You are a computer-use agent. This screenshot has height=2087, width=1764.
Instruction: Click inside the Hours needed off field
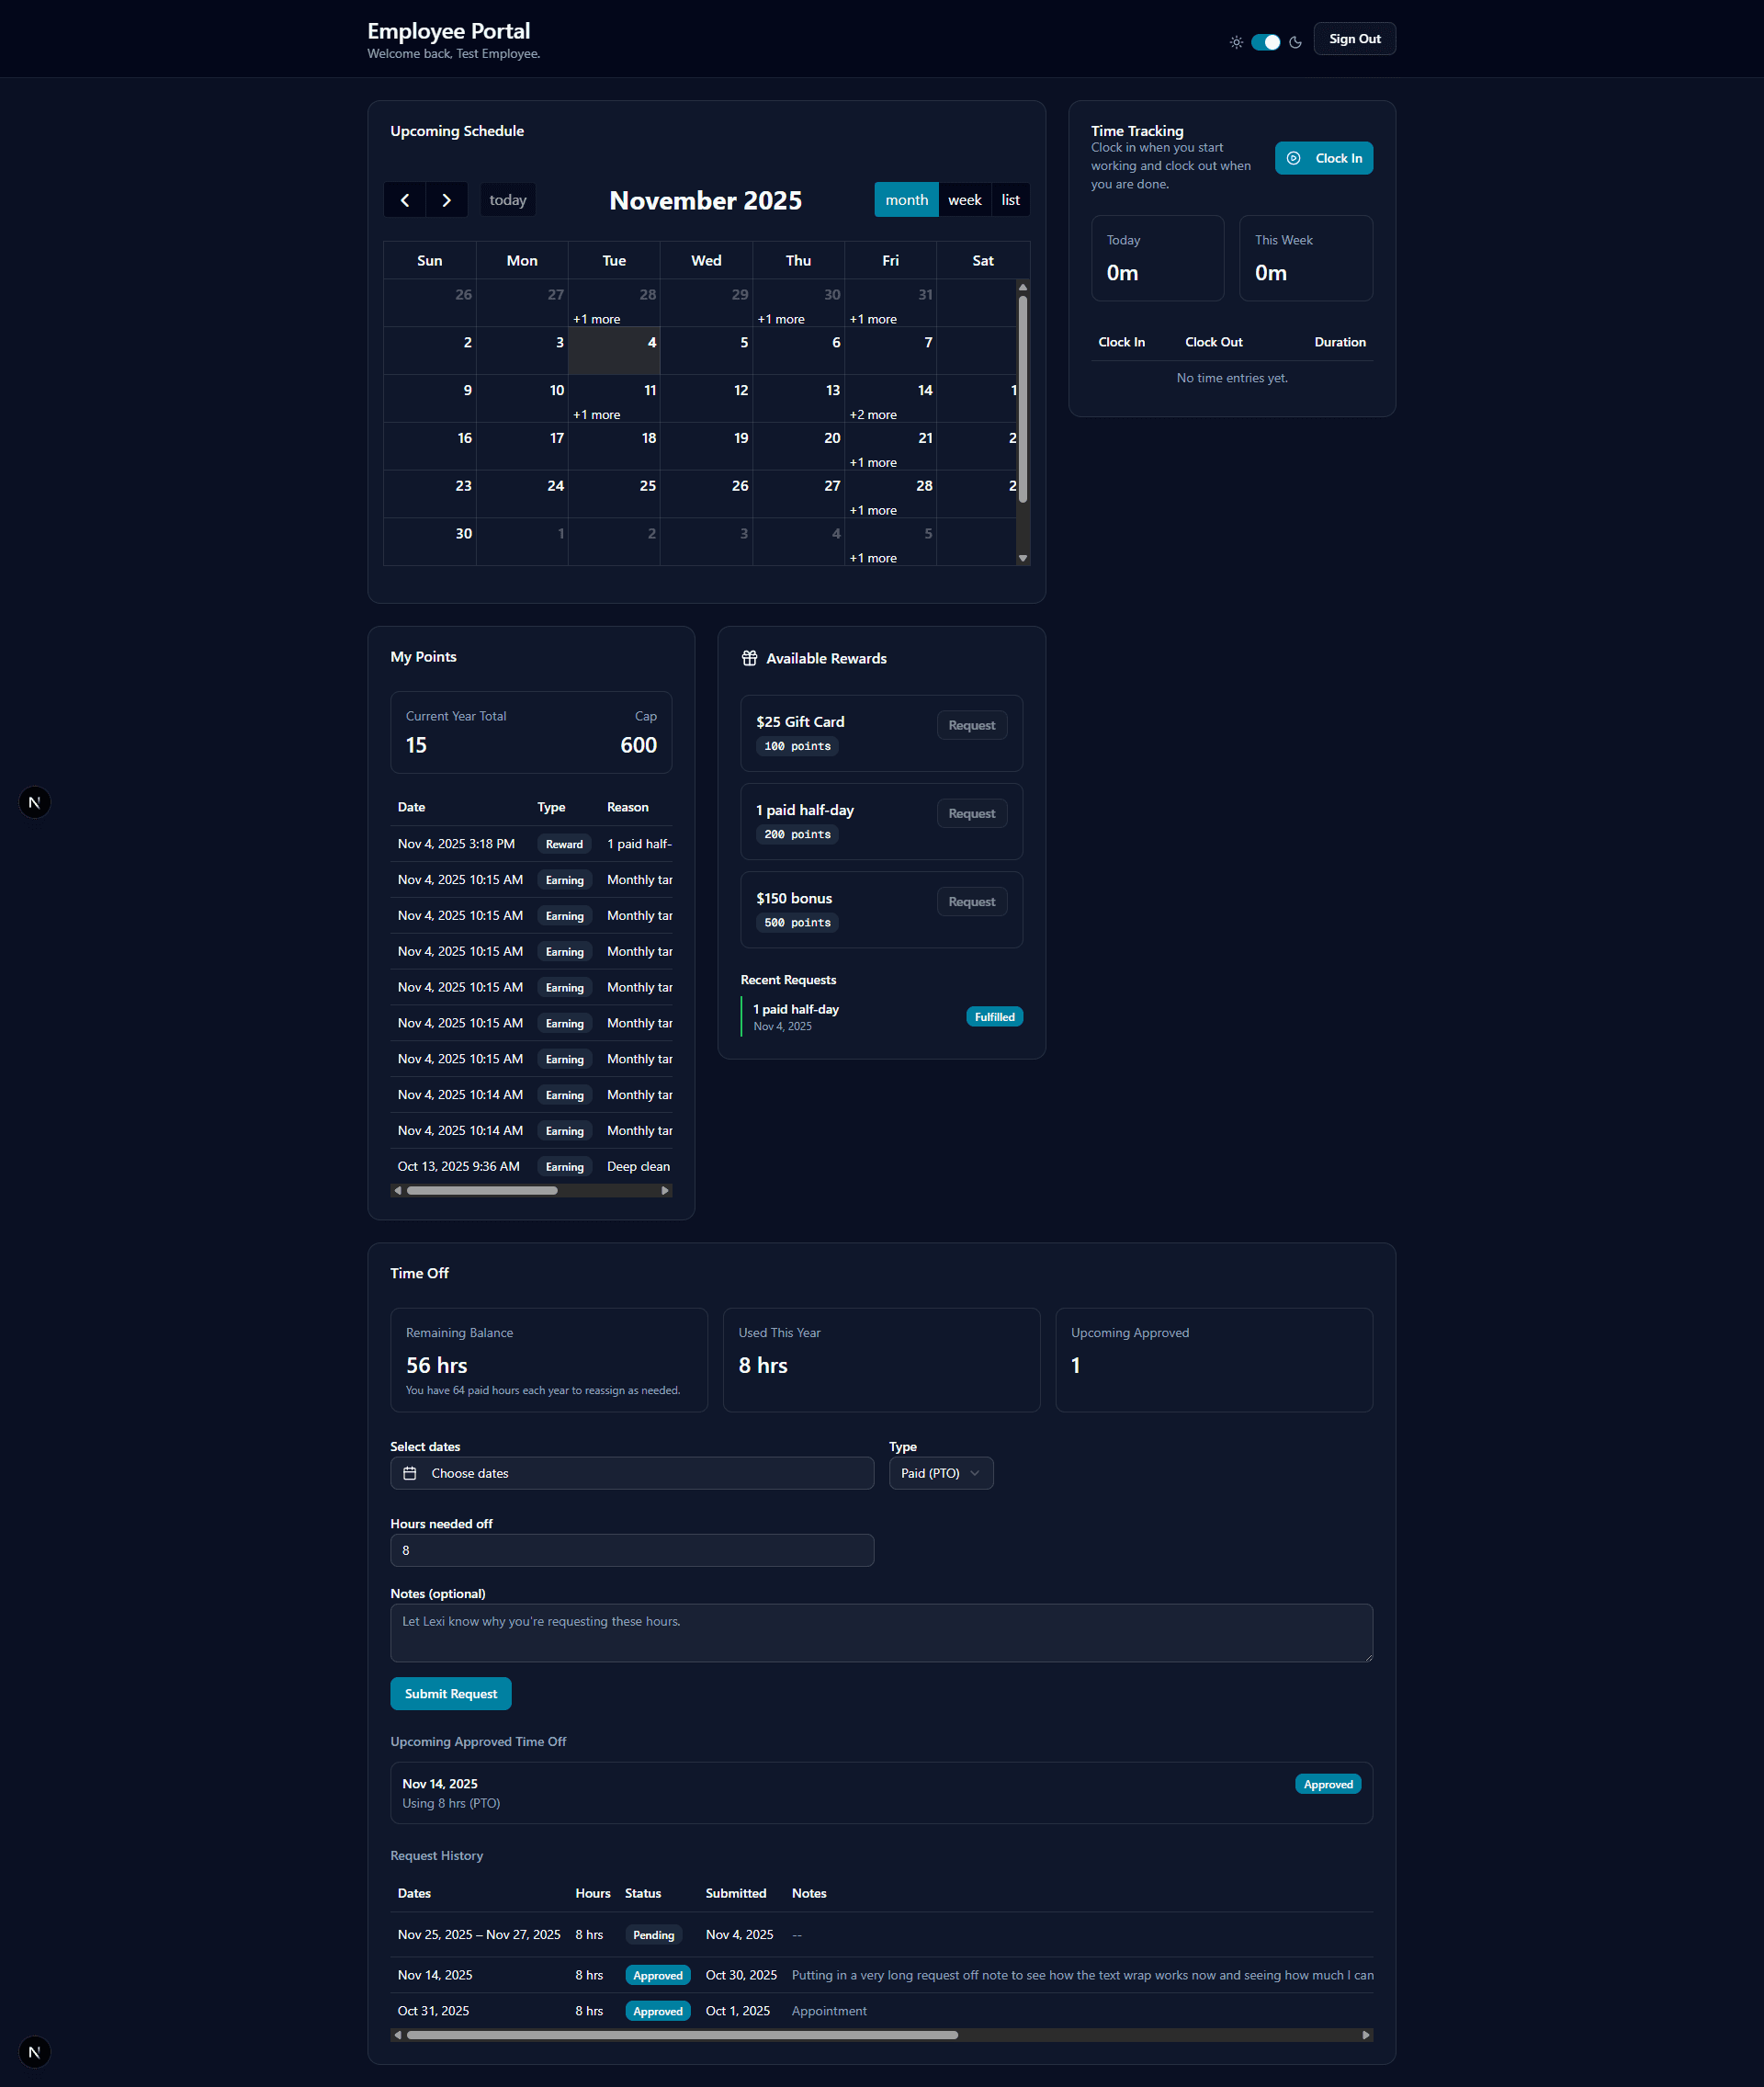coord(631,1550)
